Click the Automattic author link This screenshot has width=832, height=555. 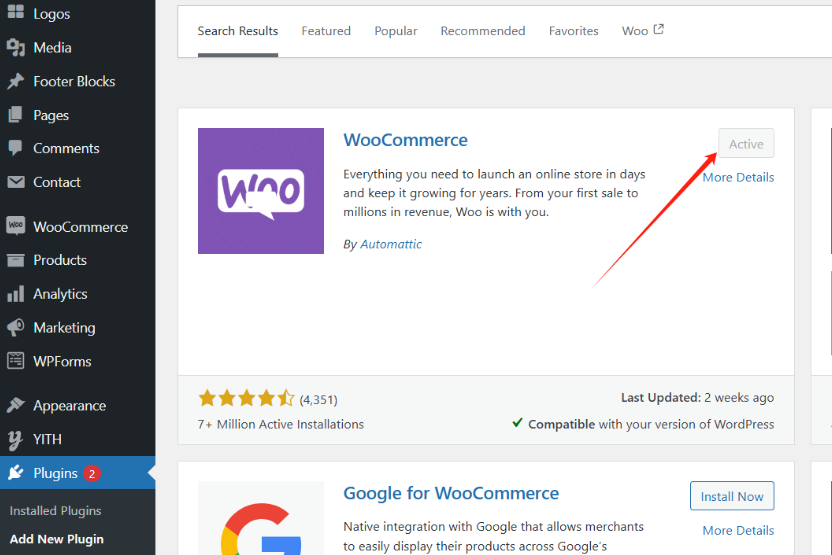391,244
